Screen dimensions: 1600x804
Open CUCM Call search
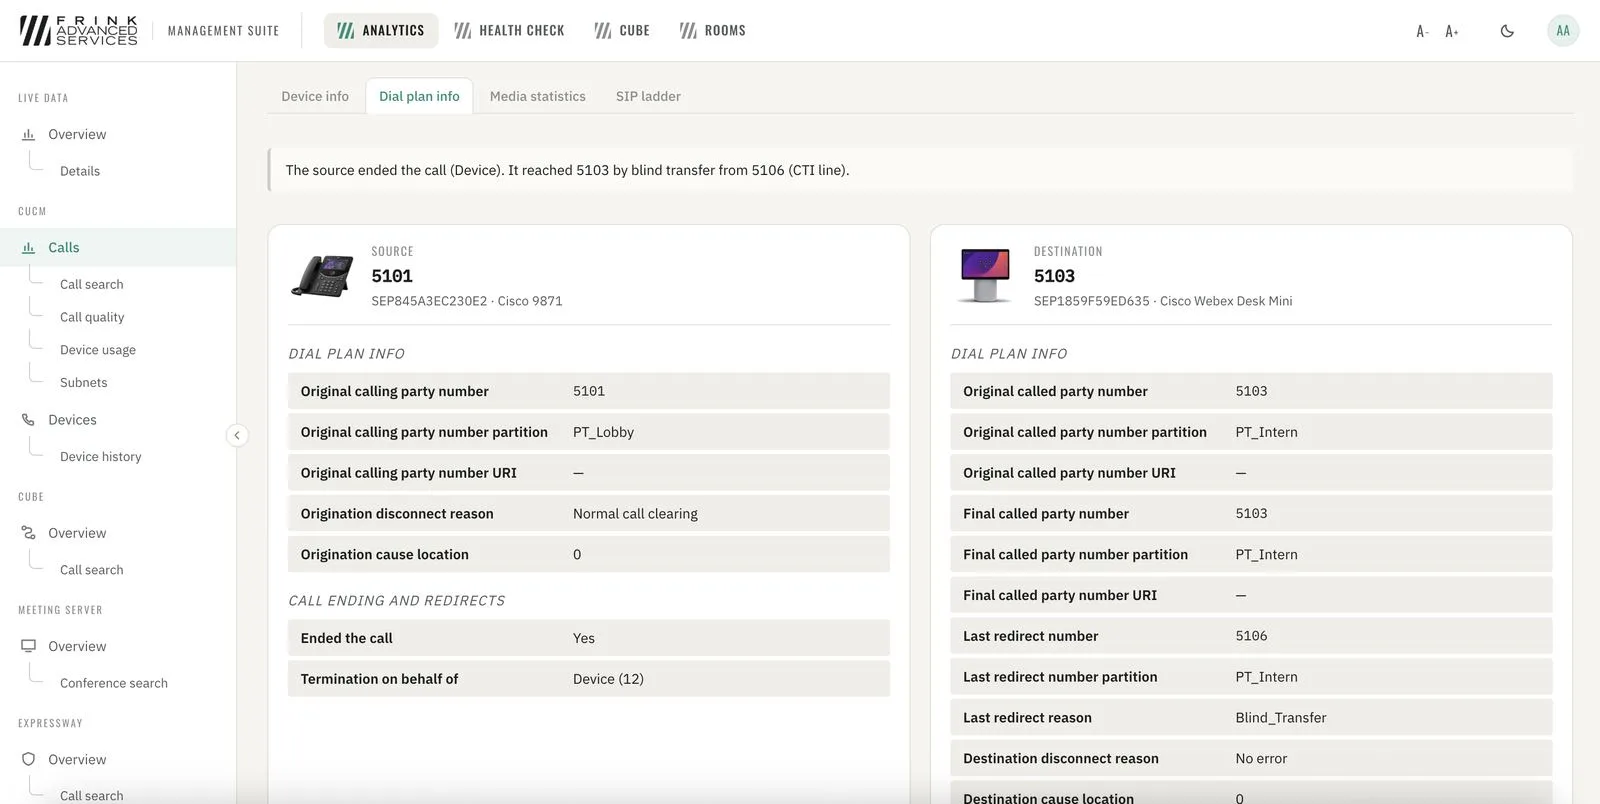[x=92, y=284]
